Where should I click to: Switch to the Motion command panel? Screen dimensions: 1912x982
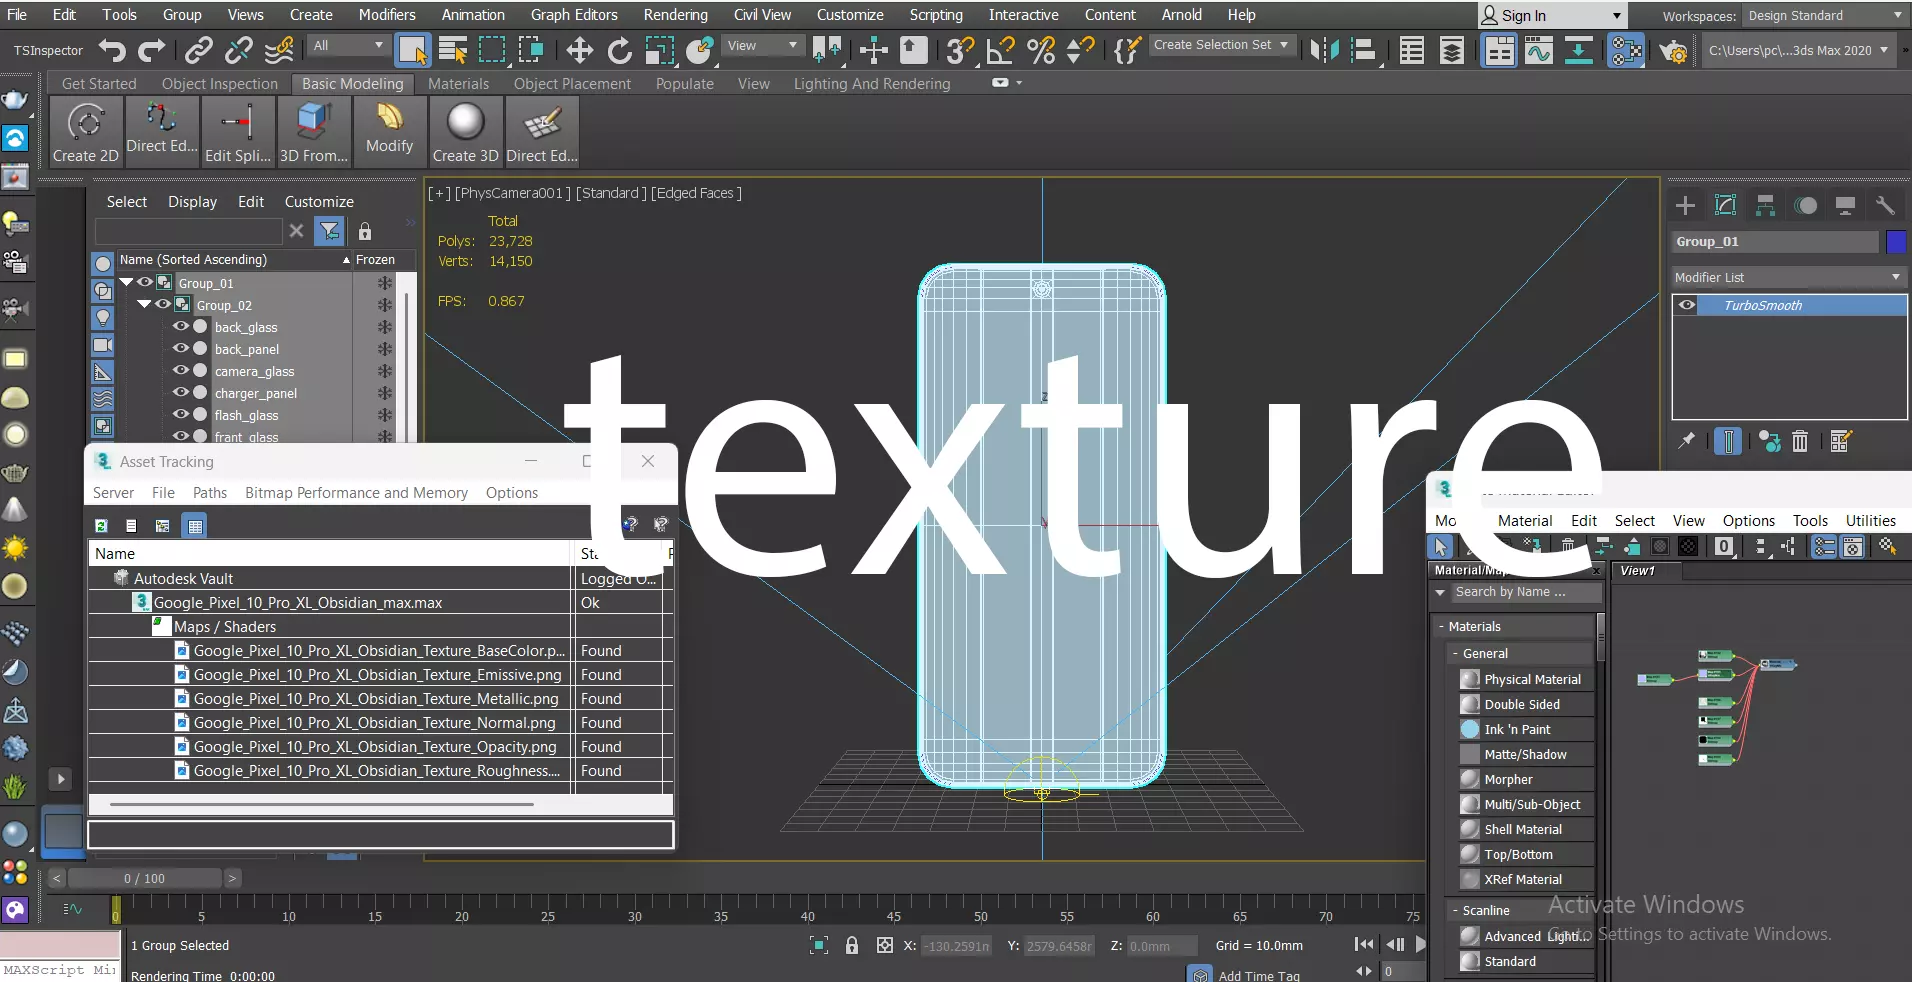(1806, 205)
